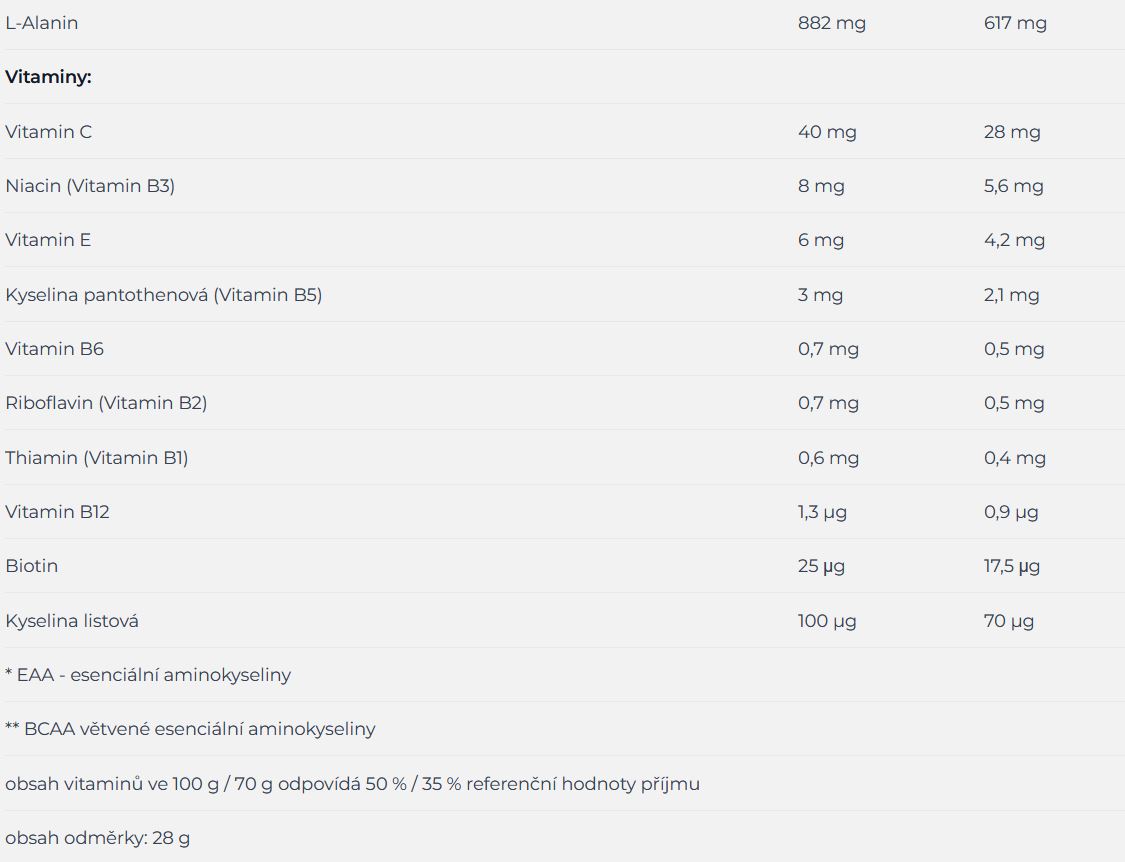Screen dimensions: 1125x862
Task: Select the Vitaminy: section heading
Action: point(48,77)
